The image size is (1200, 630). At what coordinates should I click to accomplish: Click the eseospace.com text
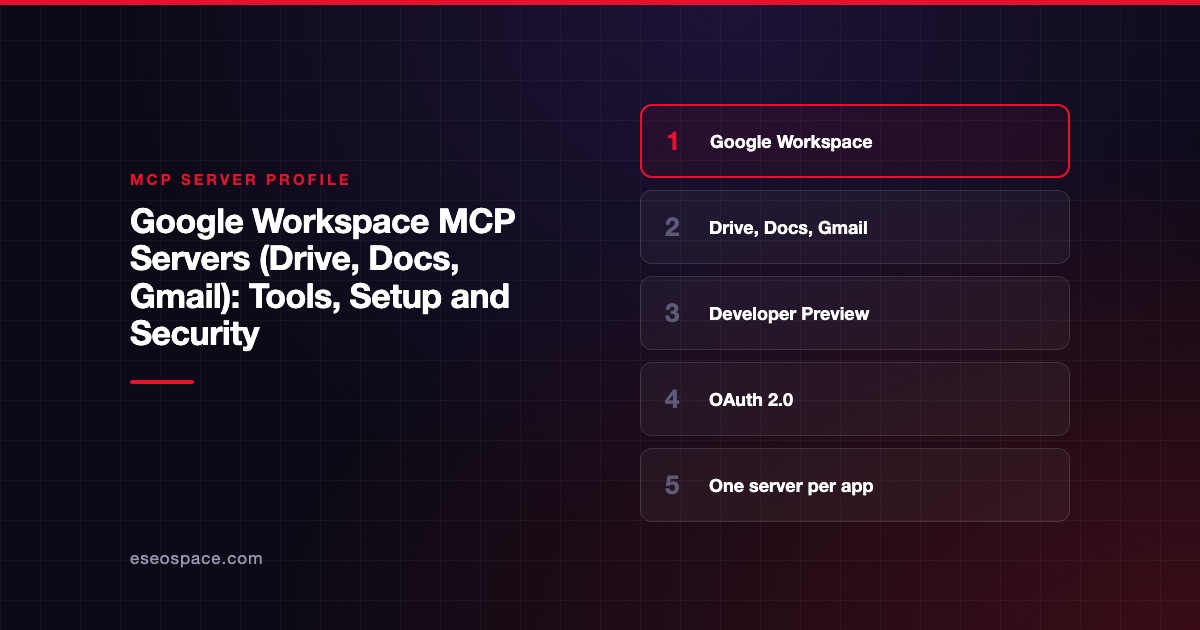tap(196, 559)
